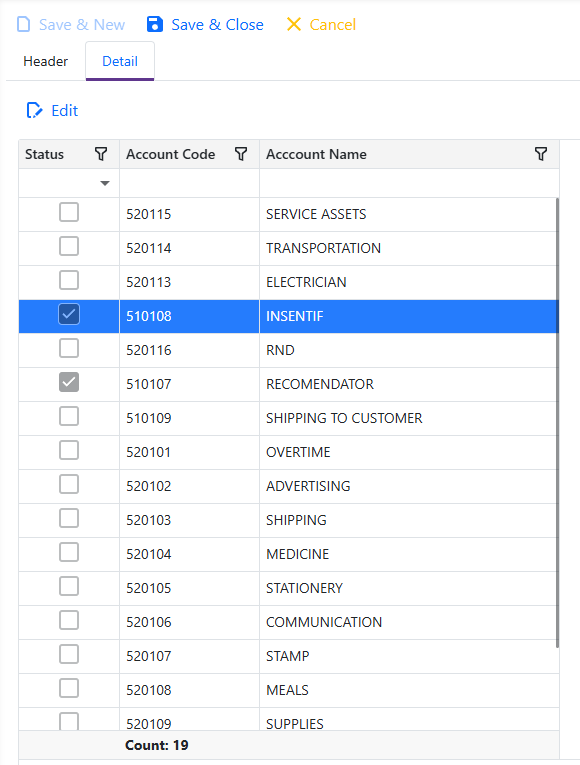Check the box for 510109 SHIPPING TO CUSTOMER
This screenshot has height=765, width=580.
pyautogui.click(x=69, y=416)
